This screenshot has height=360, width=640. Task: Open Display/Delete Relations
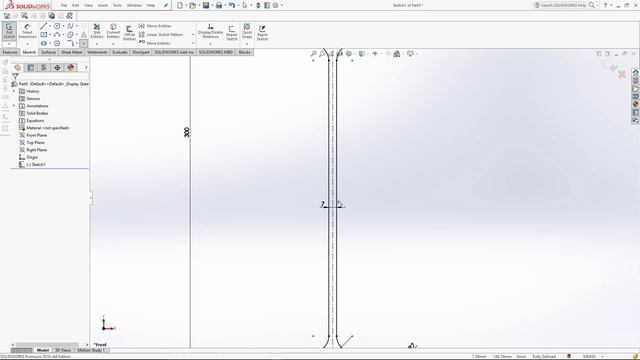pyautogui.click(x=211, y=31)
